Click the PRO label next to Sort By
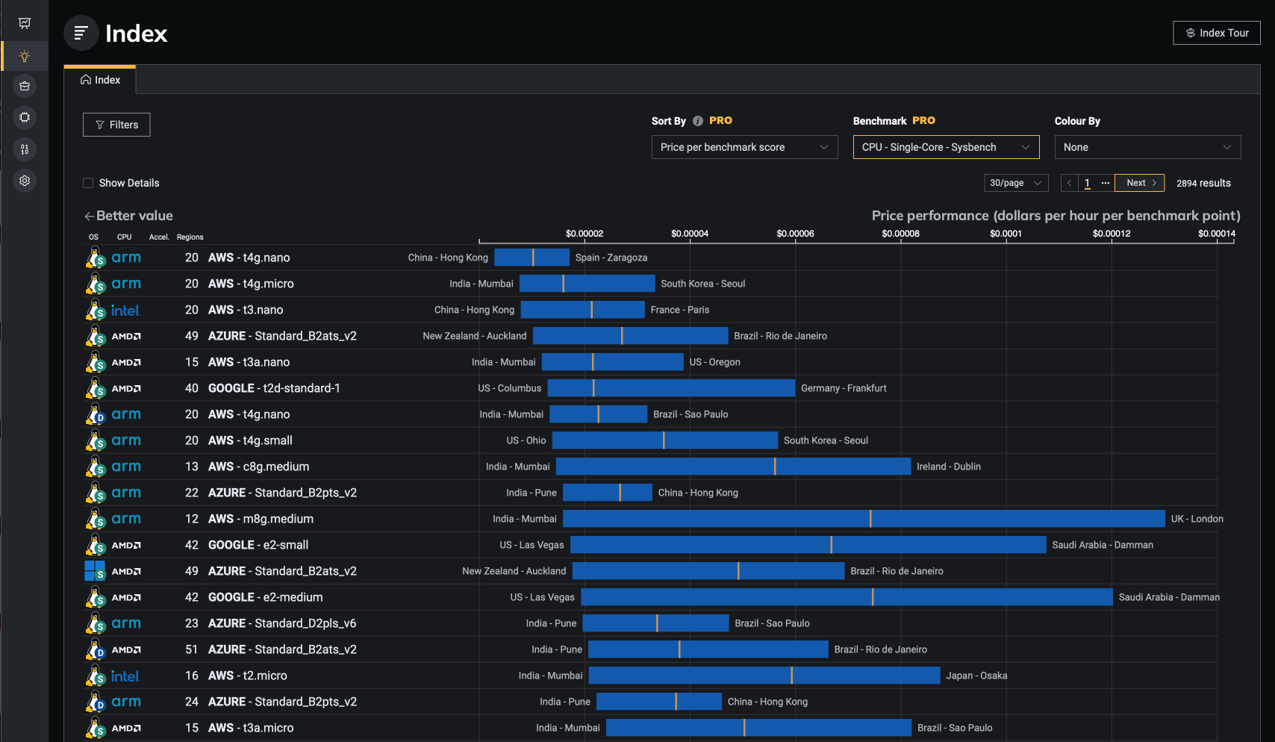Screen dimensions: 1275x742 point(721,121)
